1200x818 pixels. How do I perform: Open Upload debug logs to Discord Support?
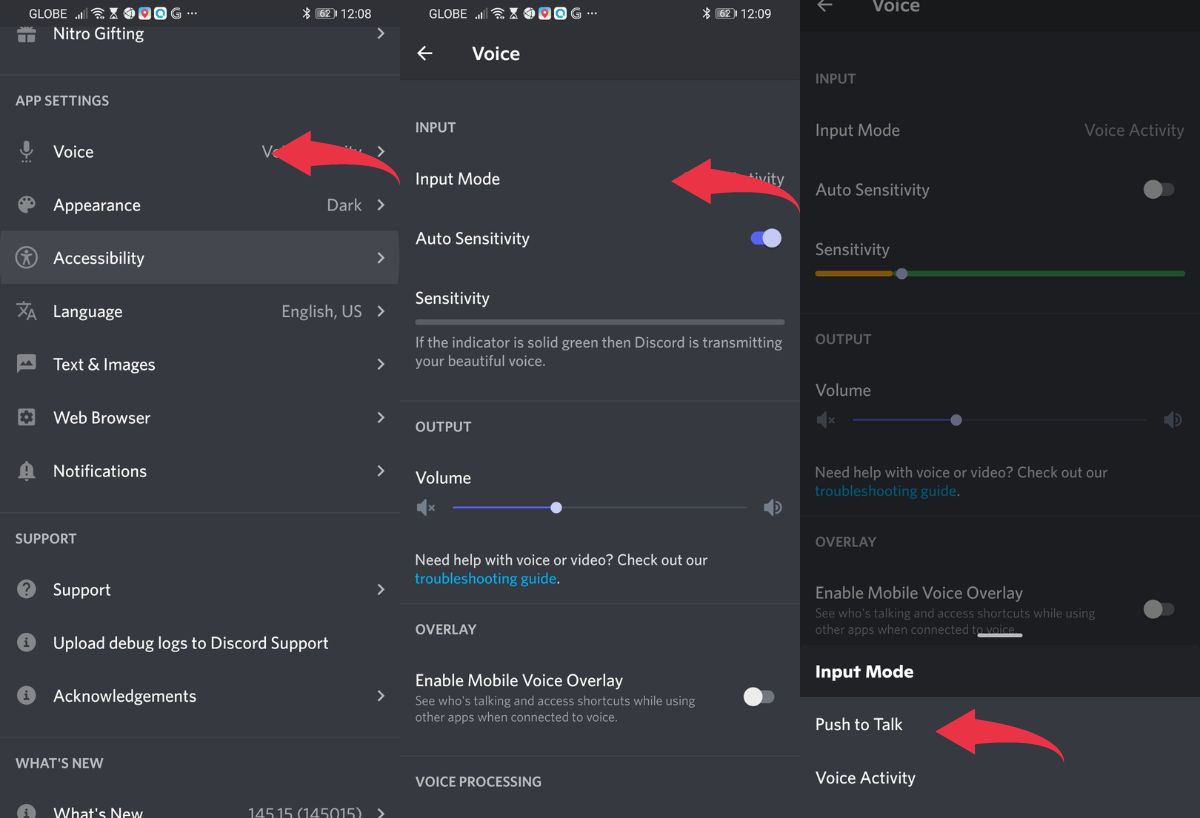[190, 643]
